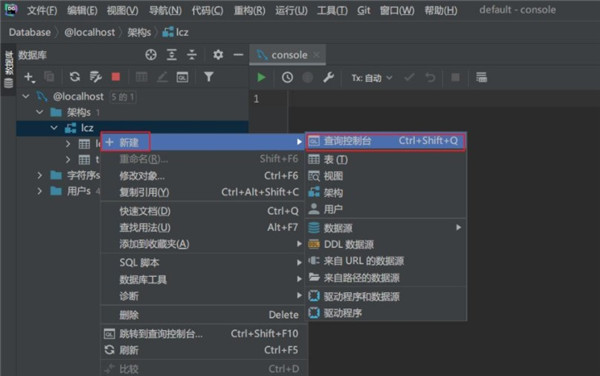The width and height of the screenshot is (600, 376).
Task: Click the locate-in-tree crosshair icon
Action: click(x=151, y=55)
